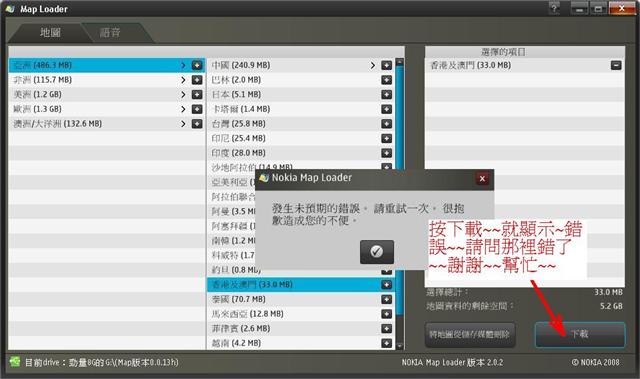Add 歐洲 (1.3 GB) with plus icon
The image size is (640, 379).
coord(197,109)
